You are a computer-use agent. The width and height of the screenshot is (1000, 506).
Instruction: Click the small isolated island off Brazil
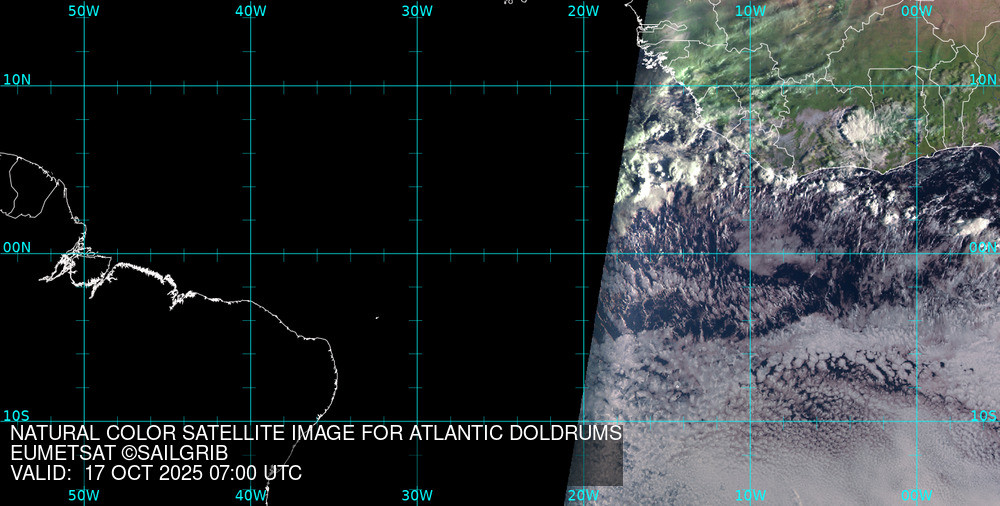pyautogui.click(x=377, y=318)
